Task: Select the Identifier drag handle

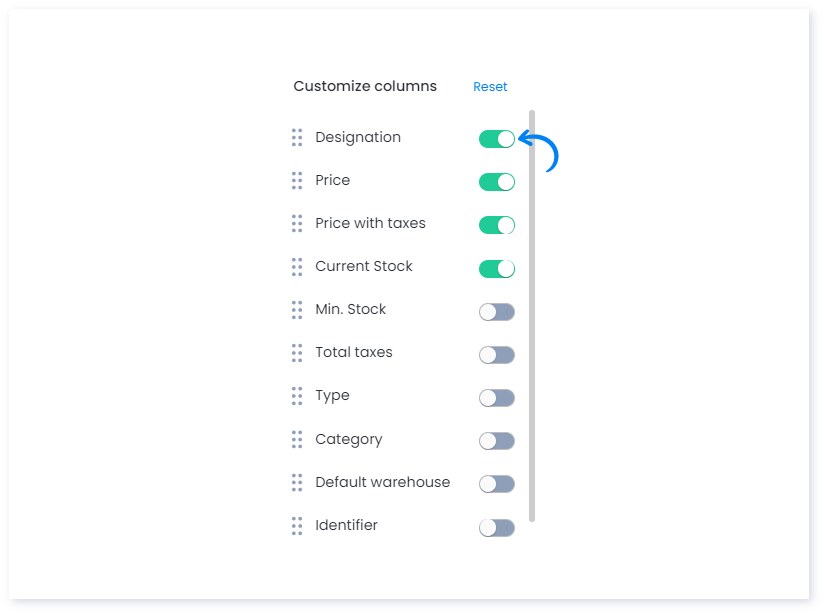Action: (296, 525)
